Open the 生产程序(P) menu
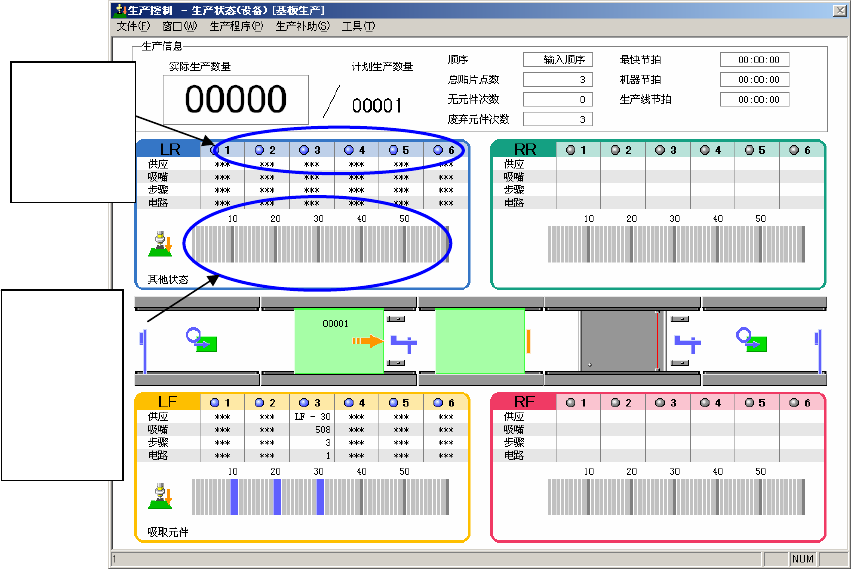The image size is (851, 569). [x=236, y=26]
